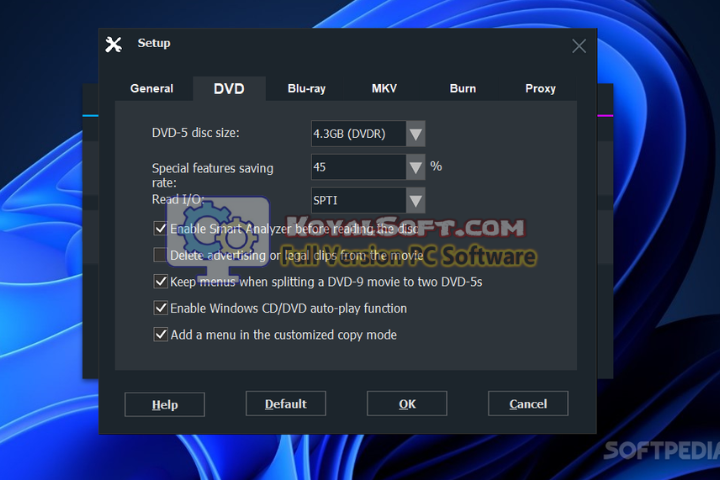
Task: Open the Special features saving rate dropdown arrow
Action: 416,167
